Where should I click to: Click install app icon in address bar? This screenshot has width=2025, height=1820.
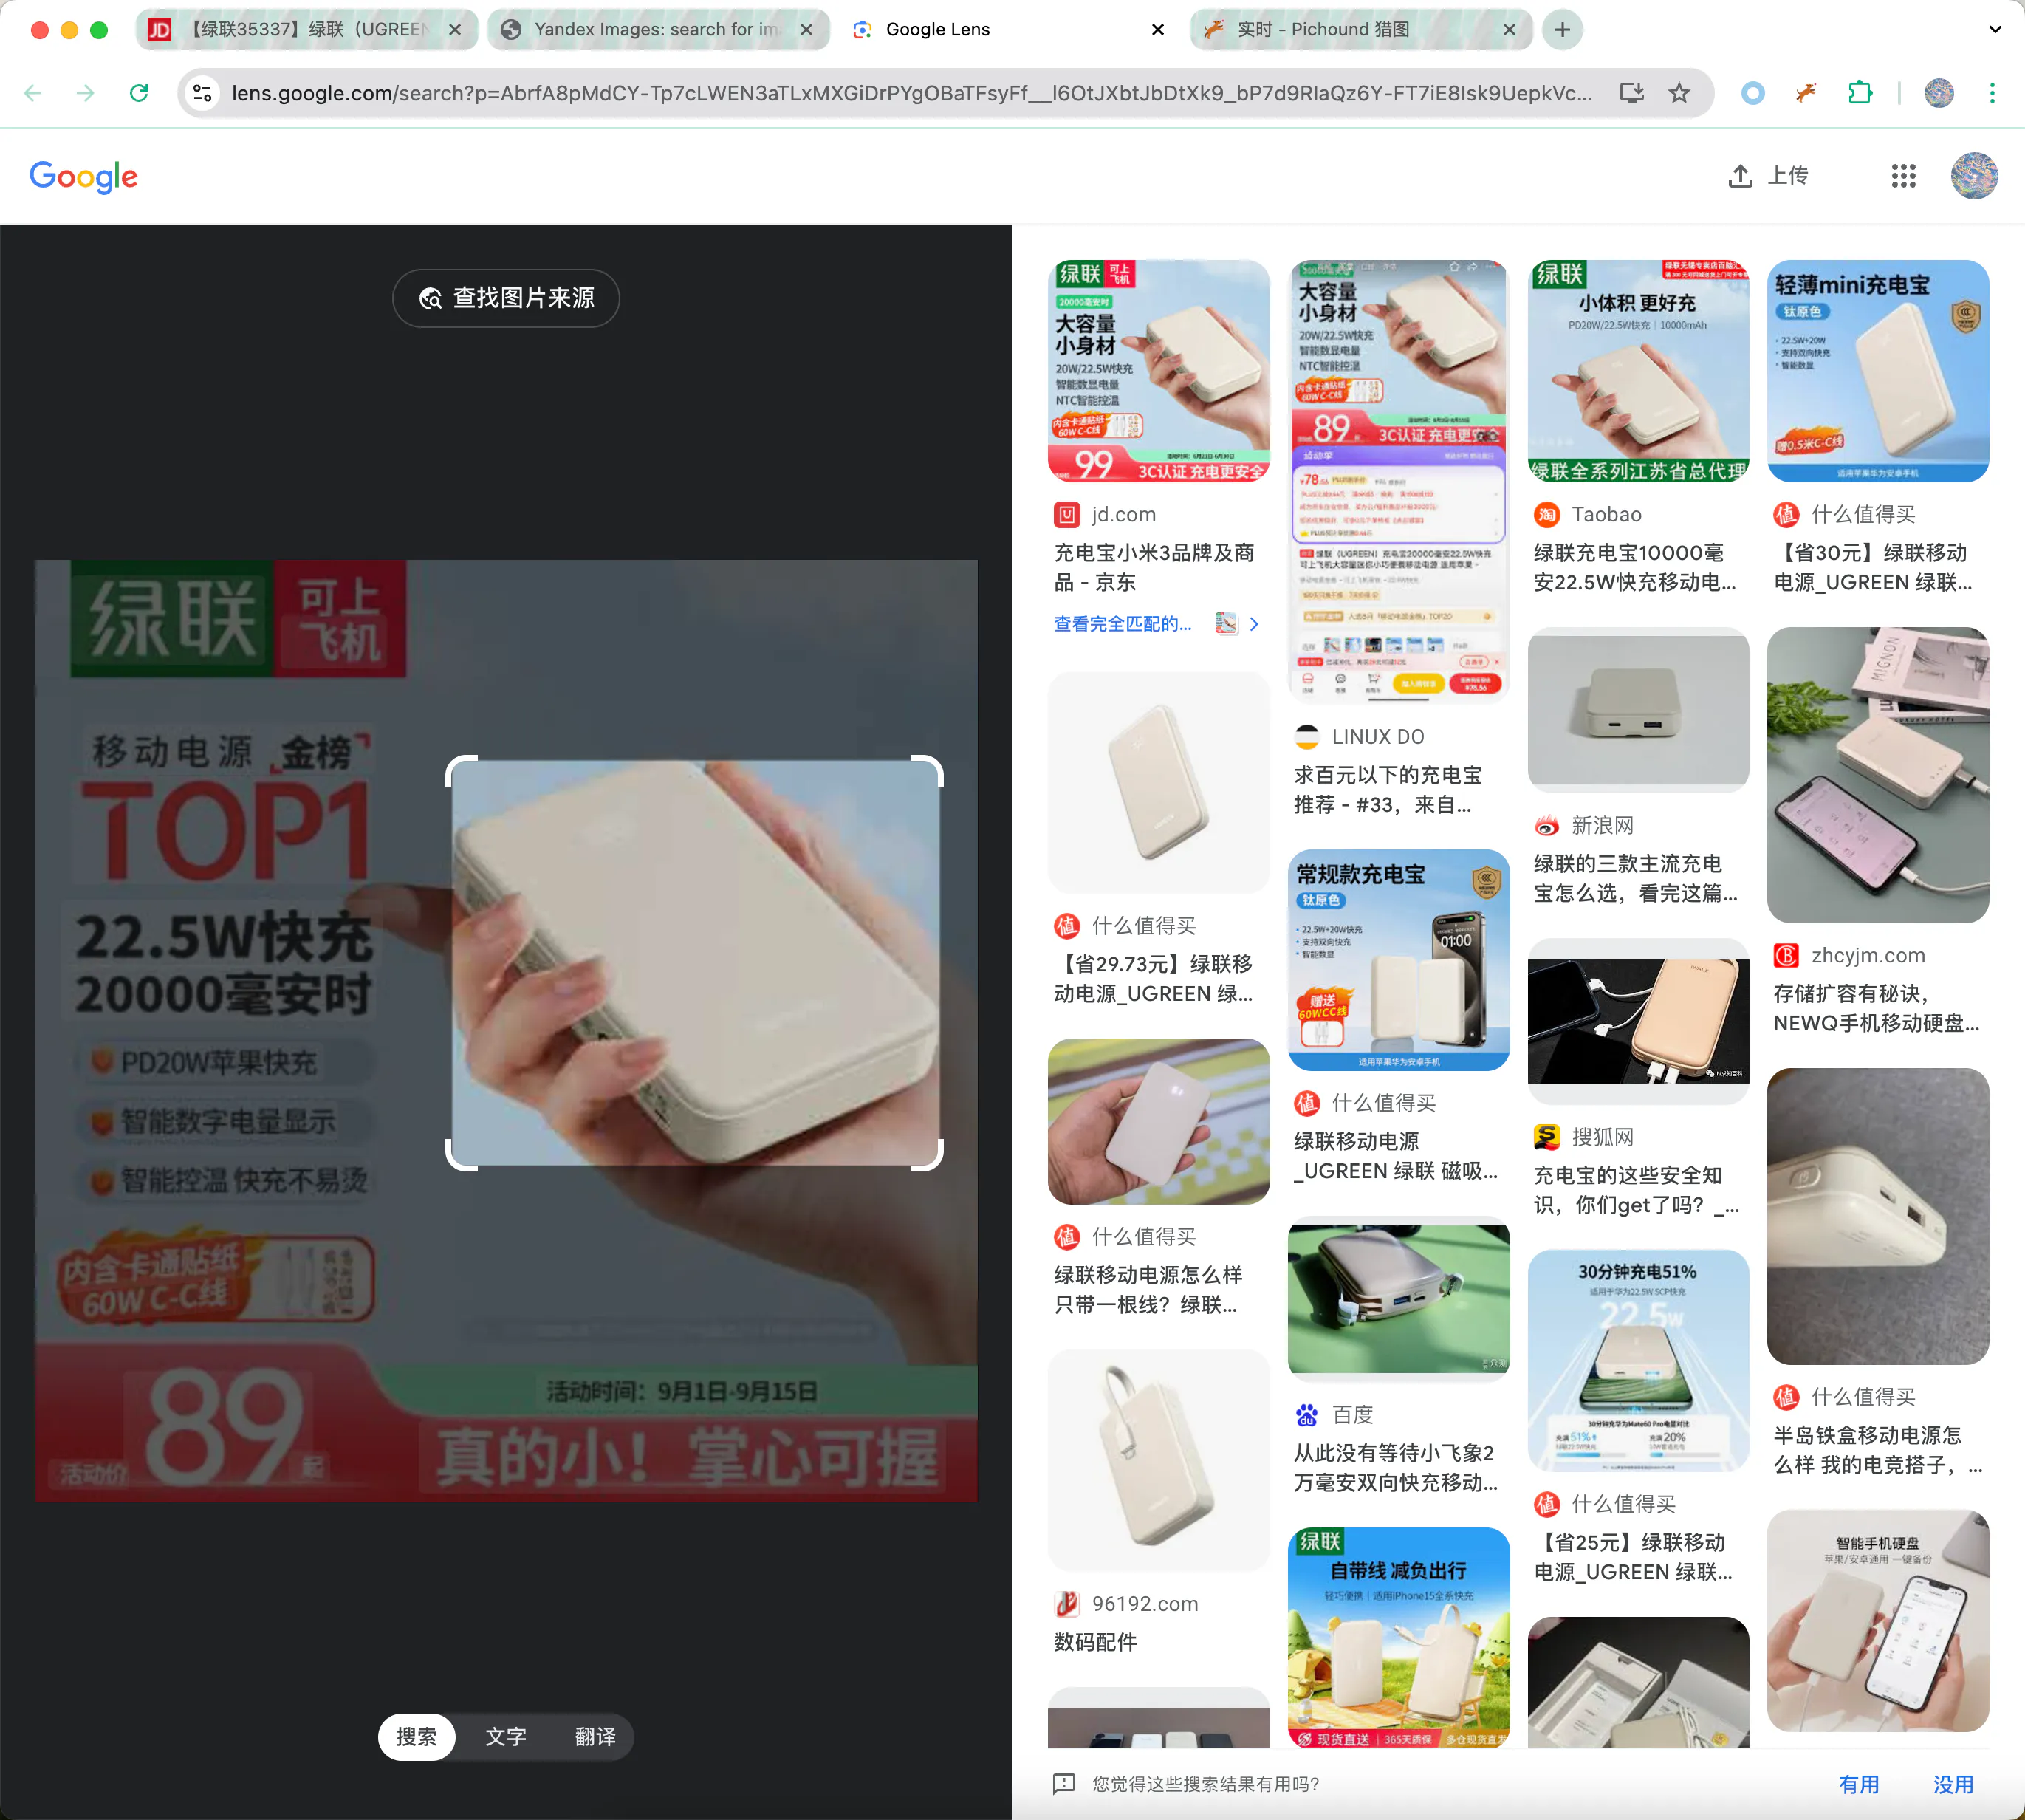1631,93
